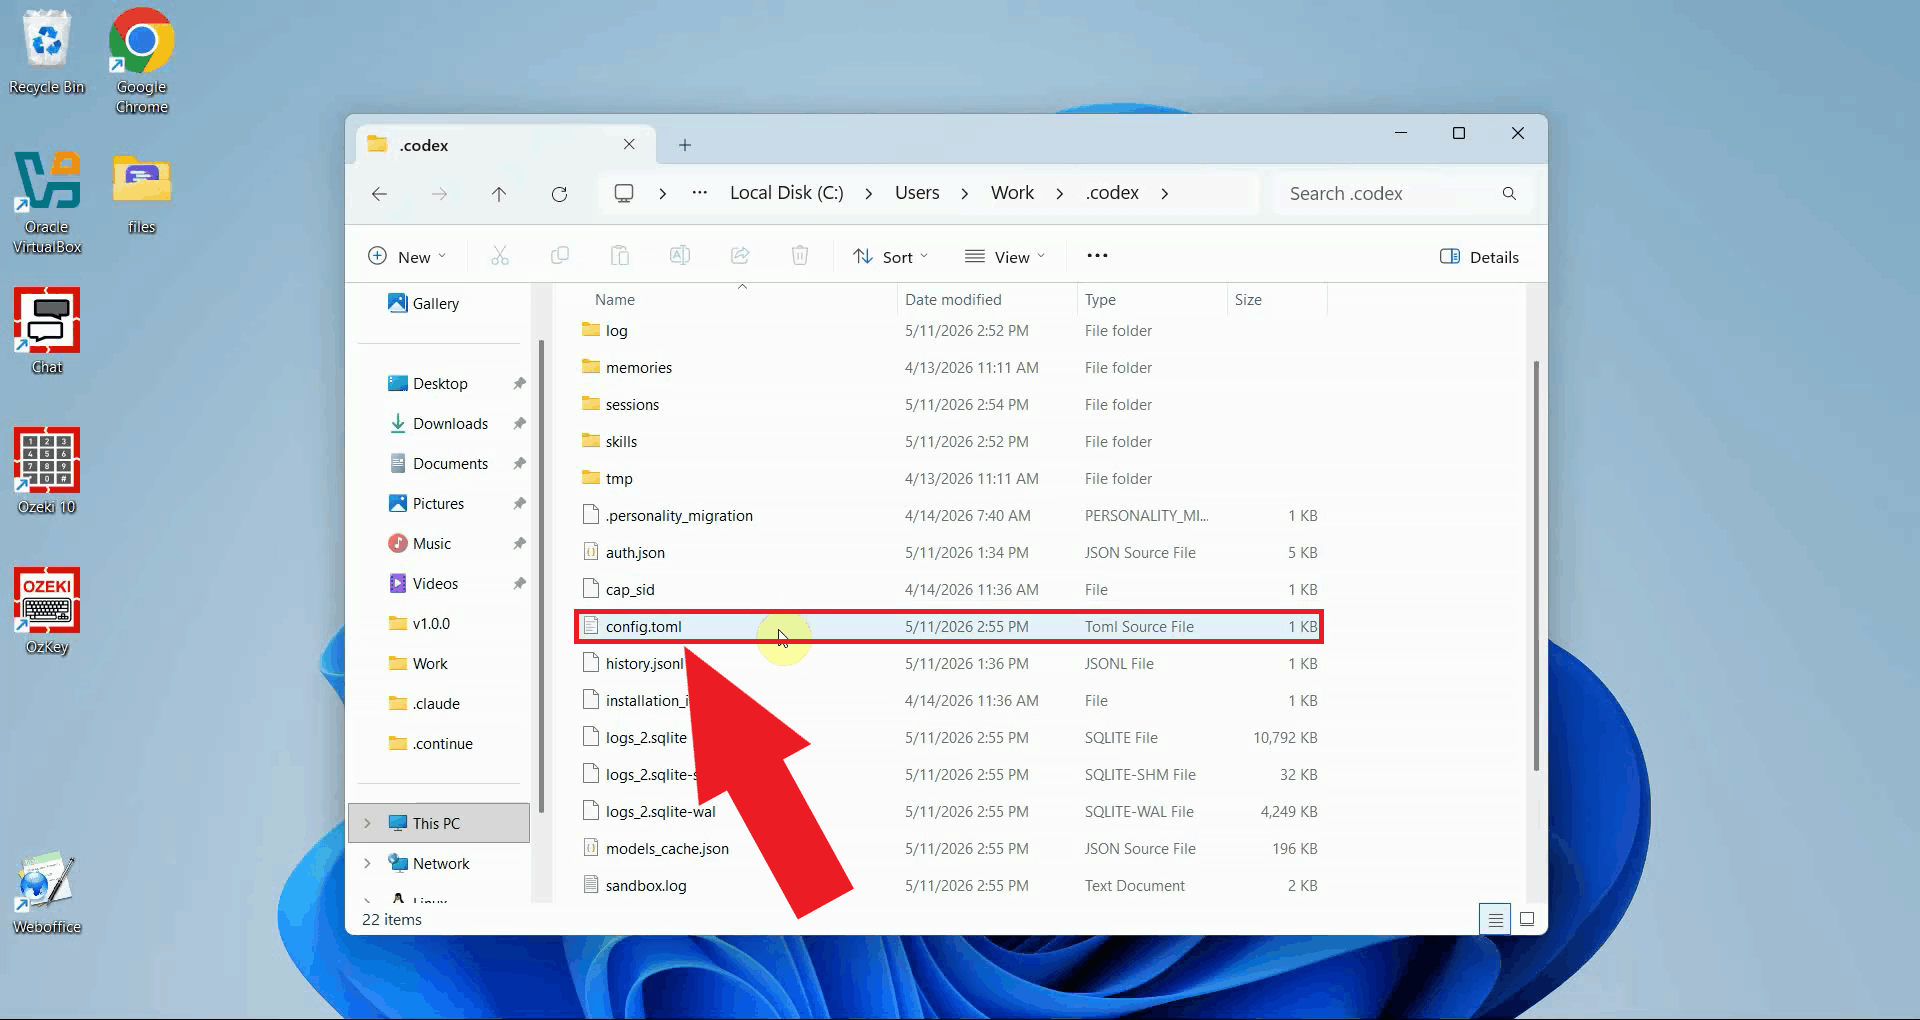Expand chevron after Local Disk (C:)
This screenshot has width=1920, height=1020.
[868, 194]
